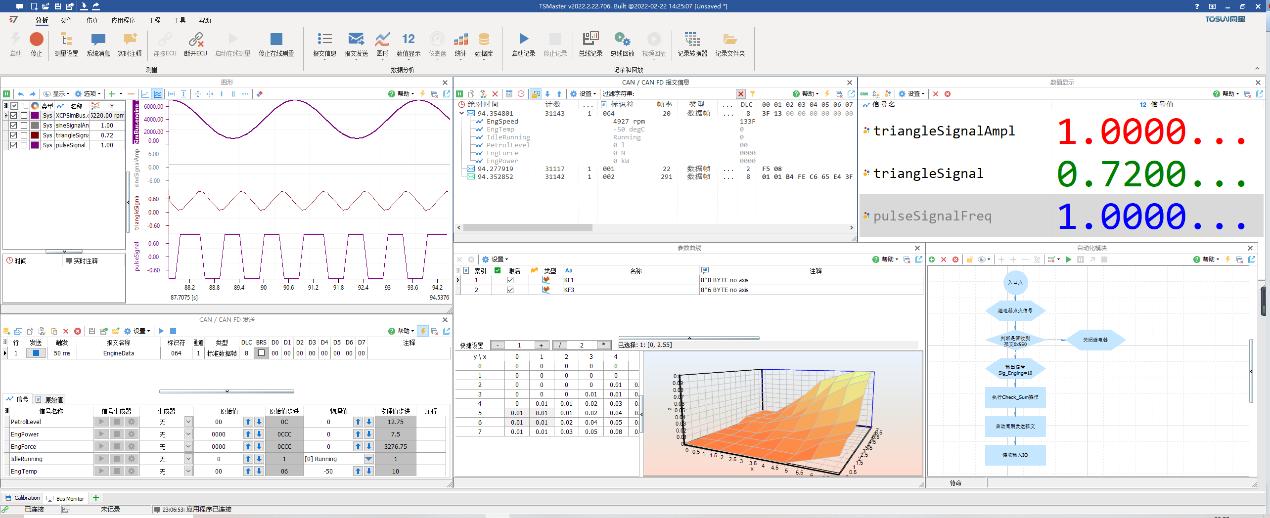Toggle checkbox for triangleSignal in graph list
Image resolution: width=1270 pixels, height=518 pixels.
[13, 135]
